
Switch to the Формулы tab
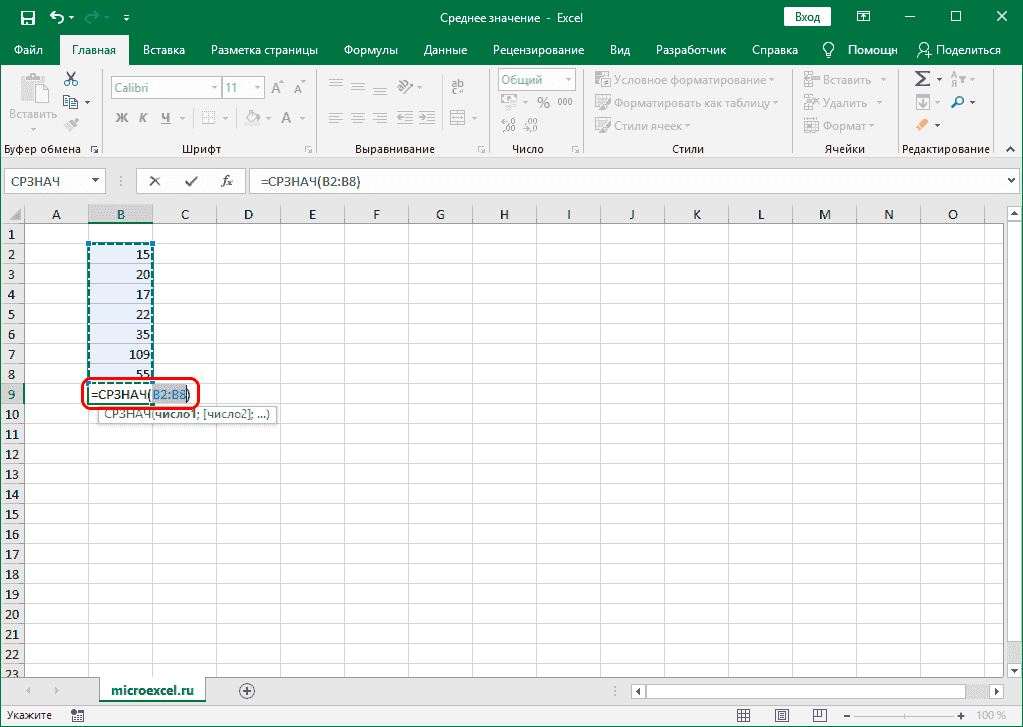point(370,50)
